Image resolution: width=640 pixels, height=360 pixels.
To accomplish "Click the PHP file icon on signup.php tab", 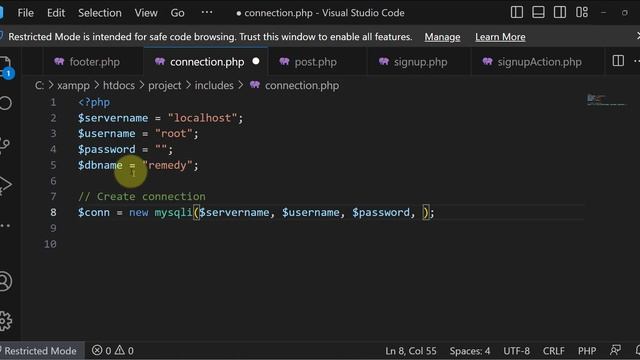I will point(384,61).
